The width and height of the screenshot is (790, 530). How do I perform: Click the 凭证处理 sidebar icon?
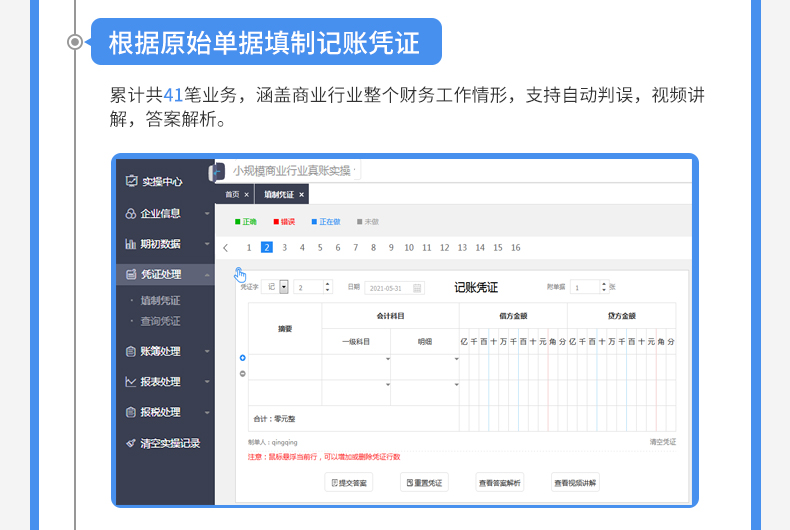[131, 275]
